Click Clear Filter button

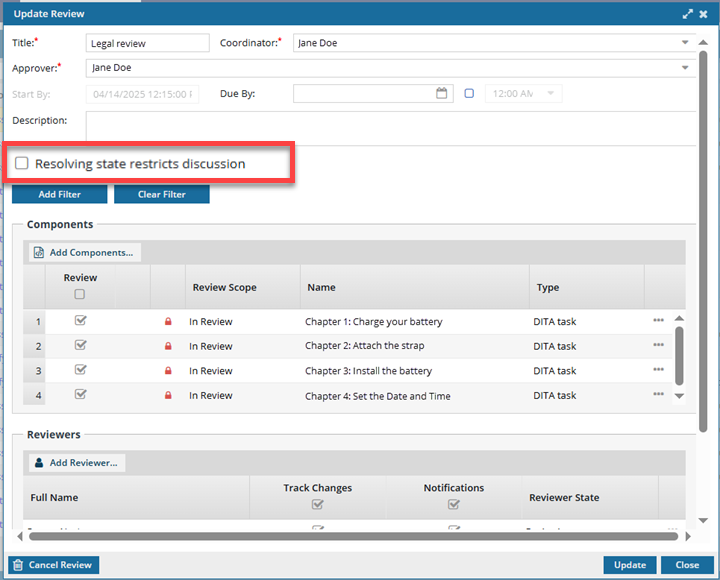[162, 194]
